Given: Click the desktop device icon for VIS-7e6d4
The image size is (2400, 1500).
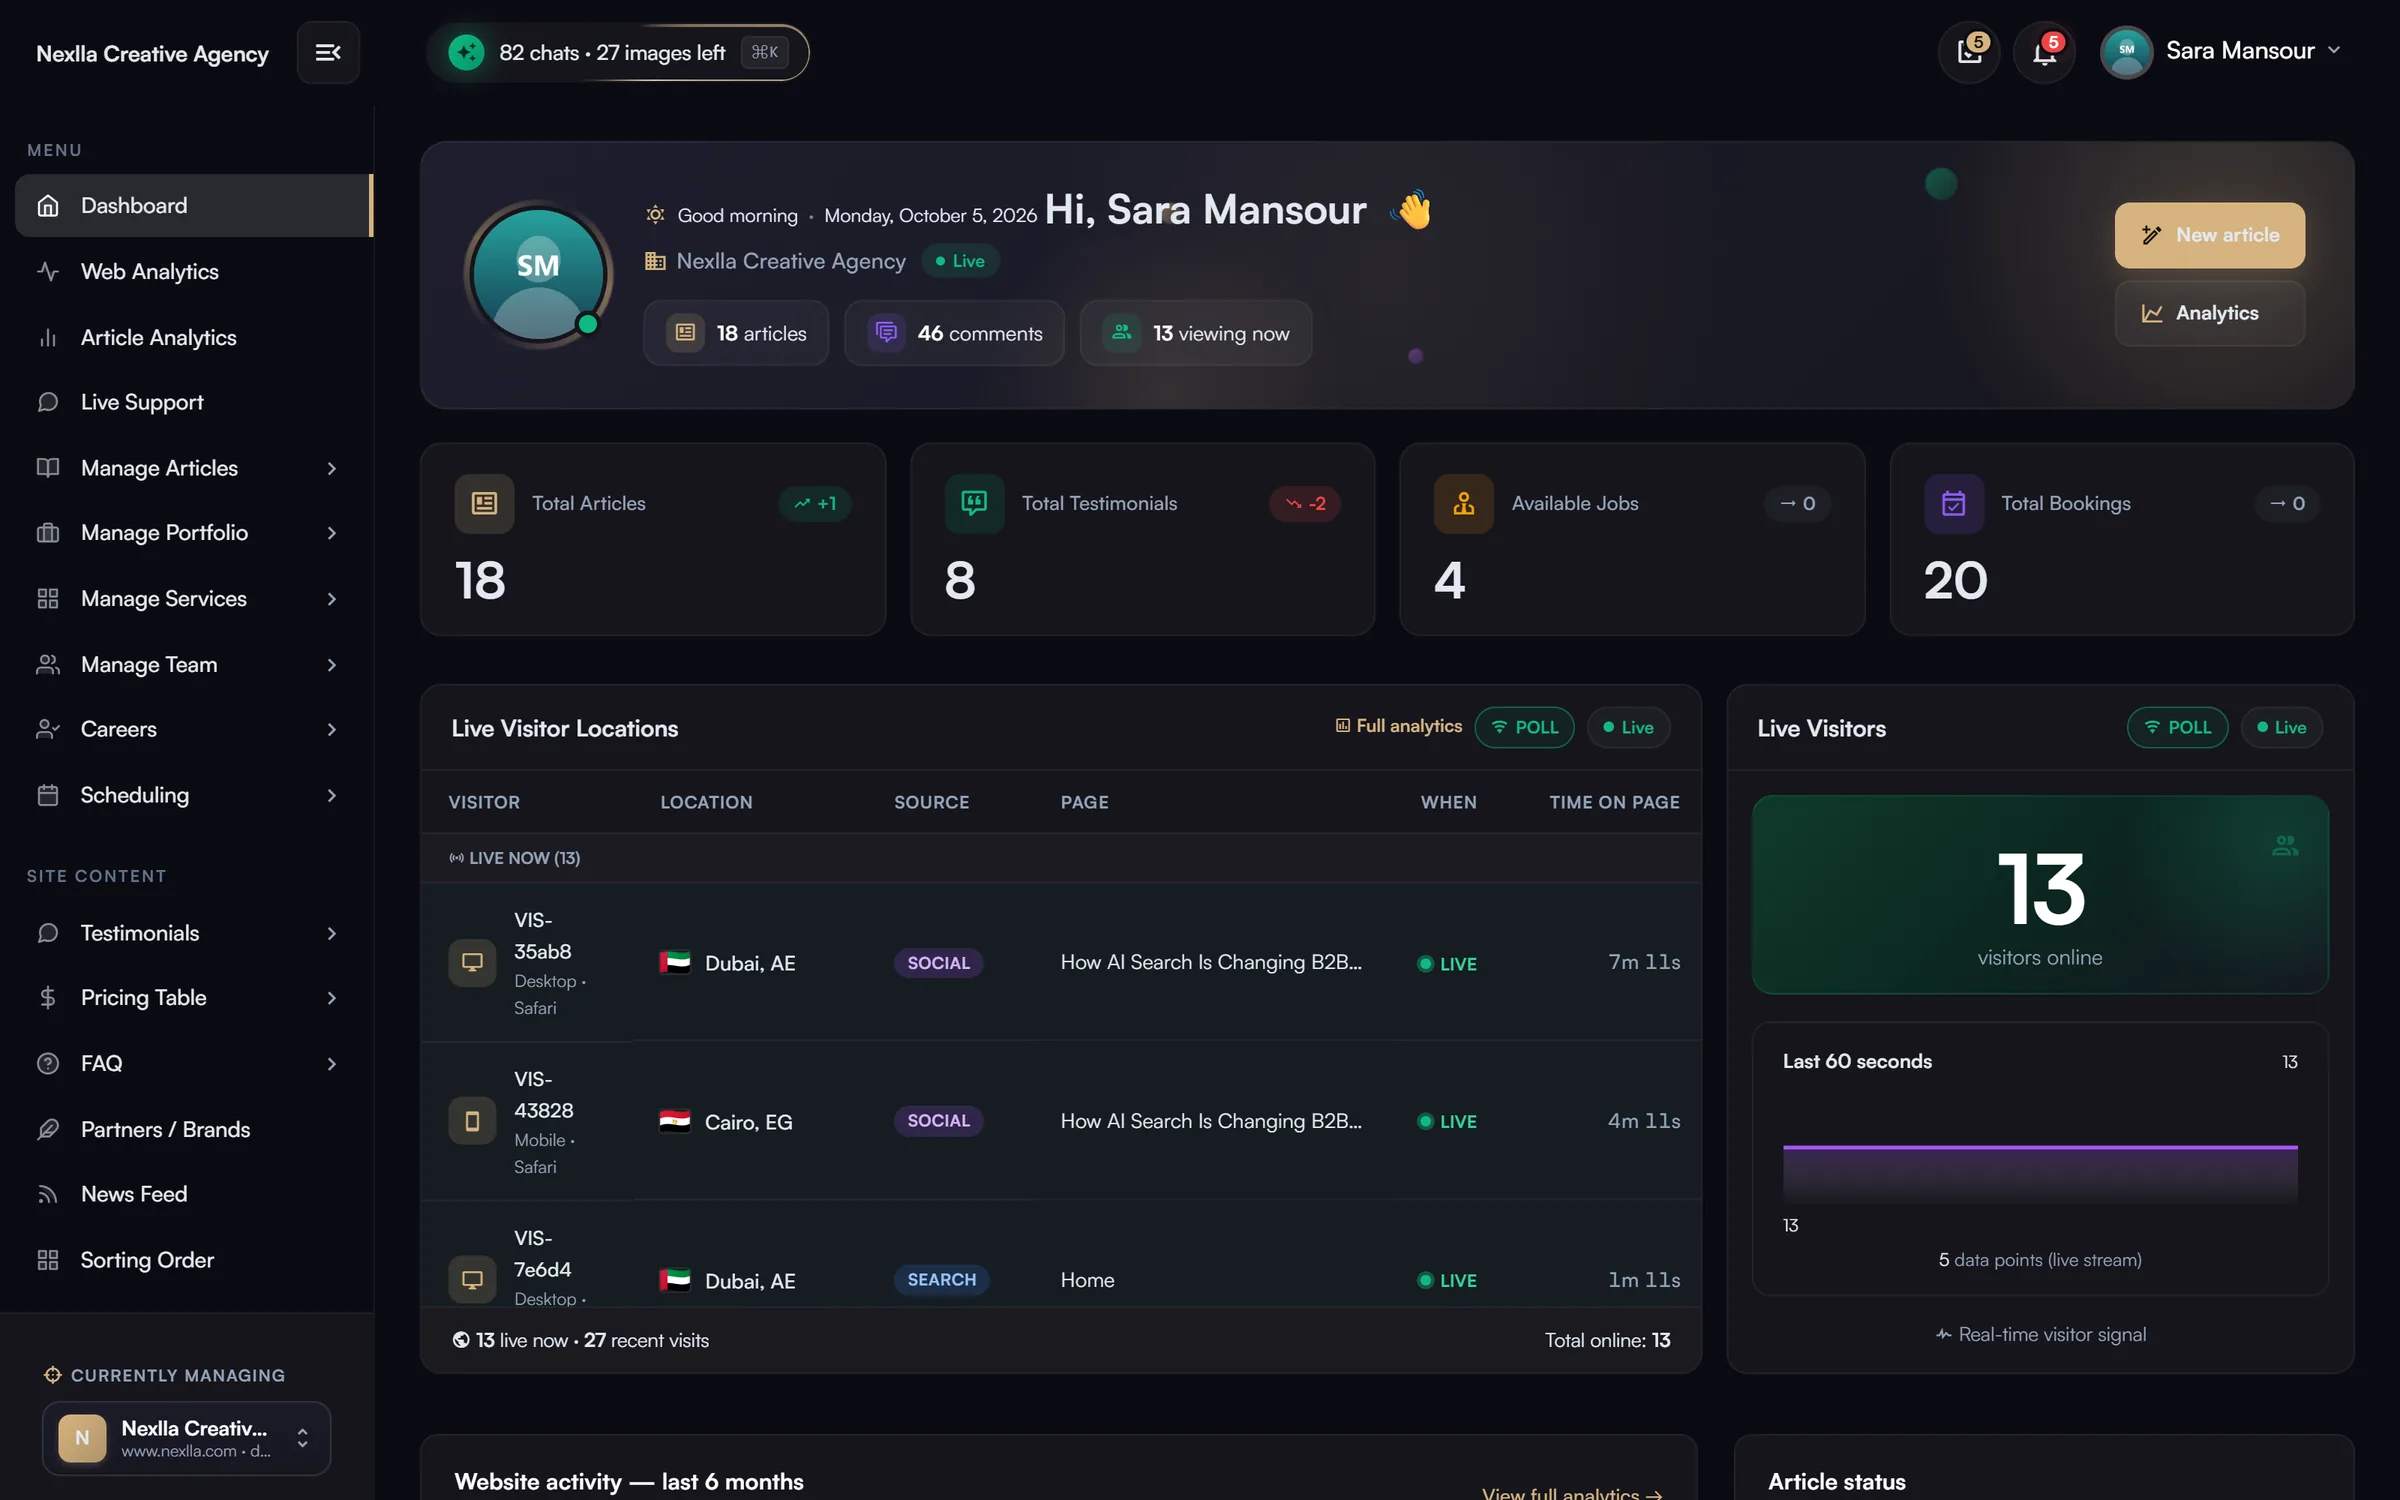Looking at the screenshot, I should (x=472, y=1280).
